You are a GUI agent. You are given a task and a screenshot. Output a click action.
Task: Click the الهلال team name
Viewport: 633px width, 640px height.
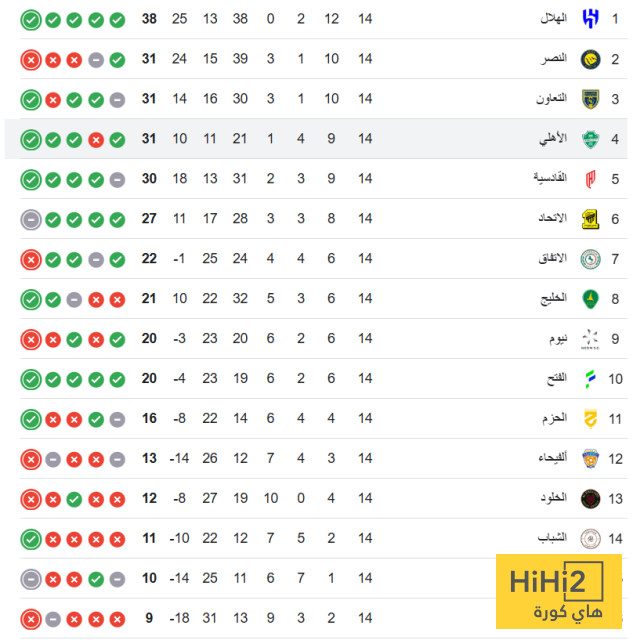click(x=554, y=19)
